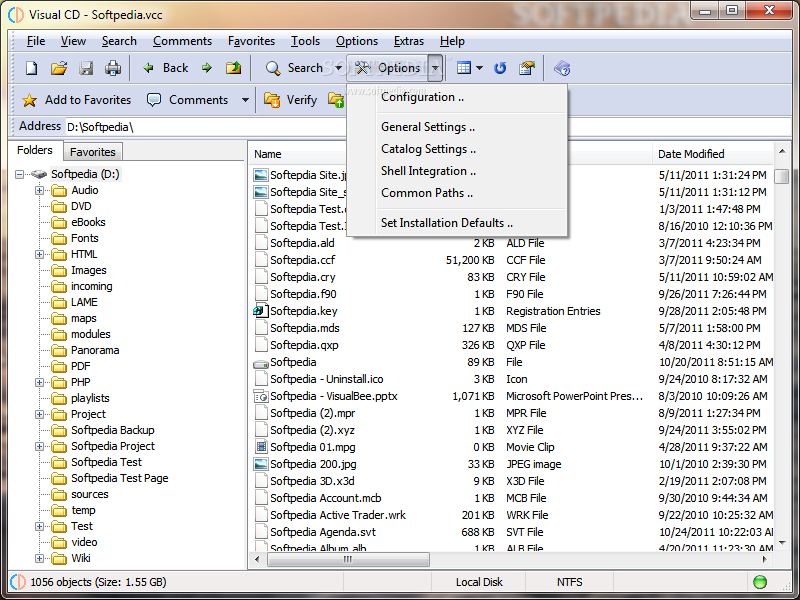Select Softpedia Active Trader.wrk file

tap(338, 515)
